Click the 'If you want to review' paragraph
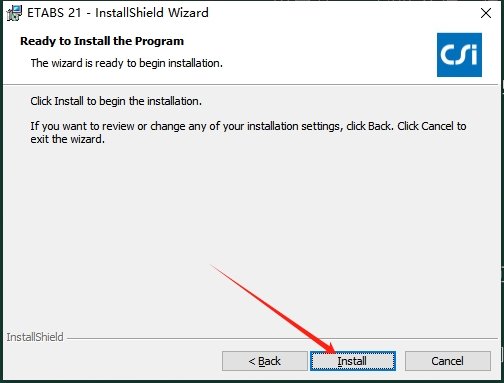The height and width of the screenshot is (383, 504). coord(248,132)
